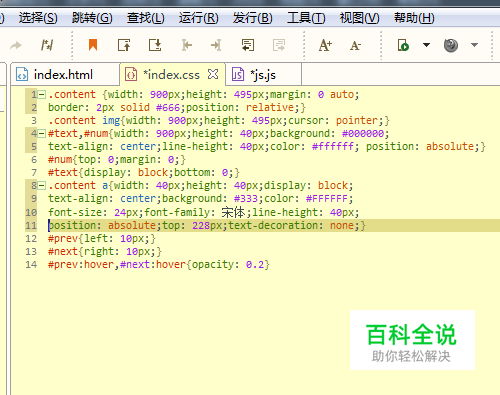Switch to the *js.js tab
Image resolution: width=500 pixels, height=395 pixels.
[x=263, y=75]
